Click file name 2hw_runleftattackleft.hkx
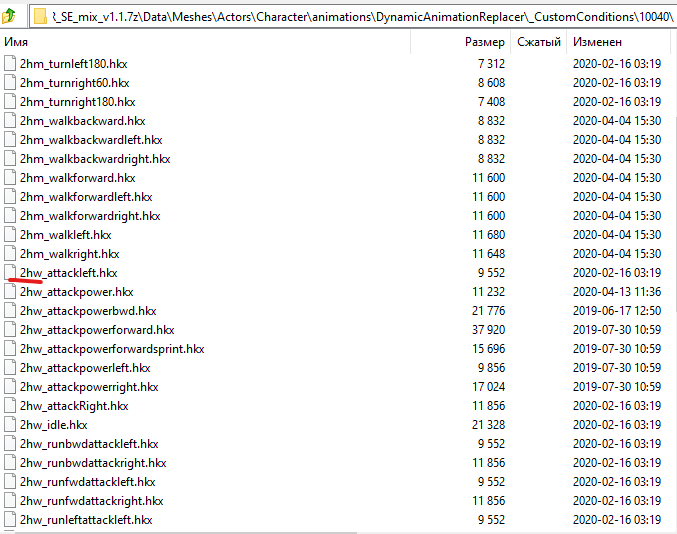The image size is (677, 534). pos(86,520)
